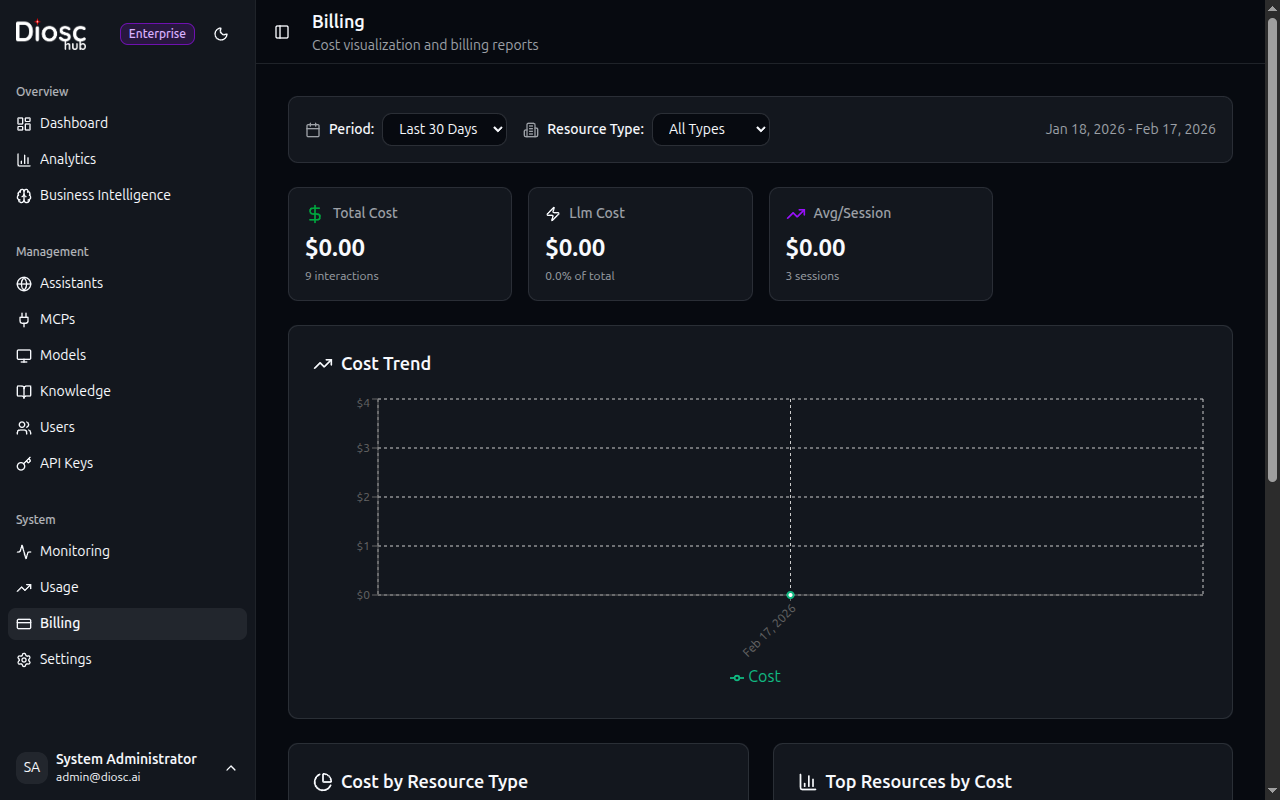The width and height of the screenshot is (1280, 800).
Task: Open the Resource Type dropdown
Action: coord(711,129)
